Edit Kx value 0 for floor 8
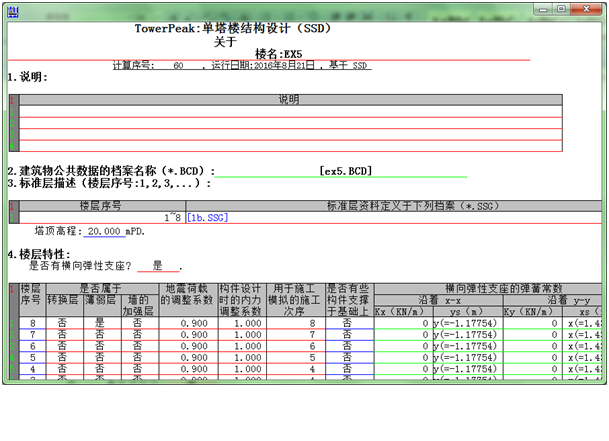The height and width of the screenshot is (441, 609). (x=404, y=323)
